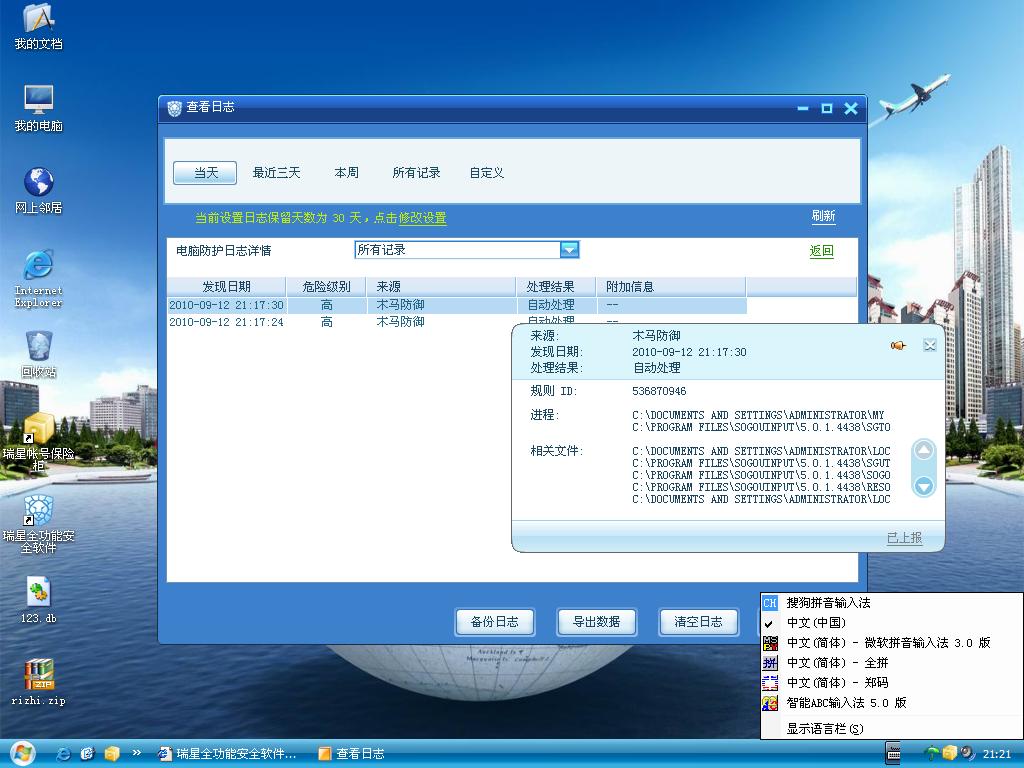Open the 123.db file icon
Viewport: 1024px width, 768px height.
tap(38, 592)
